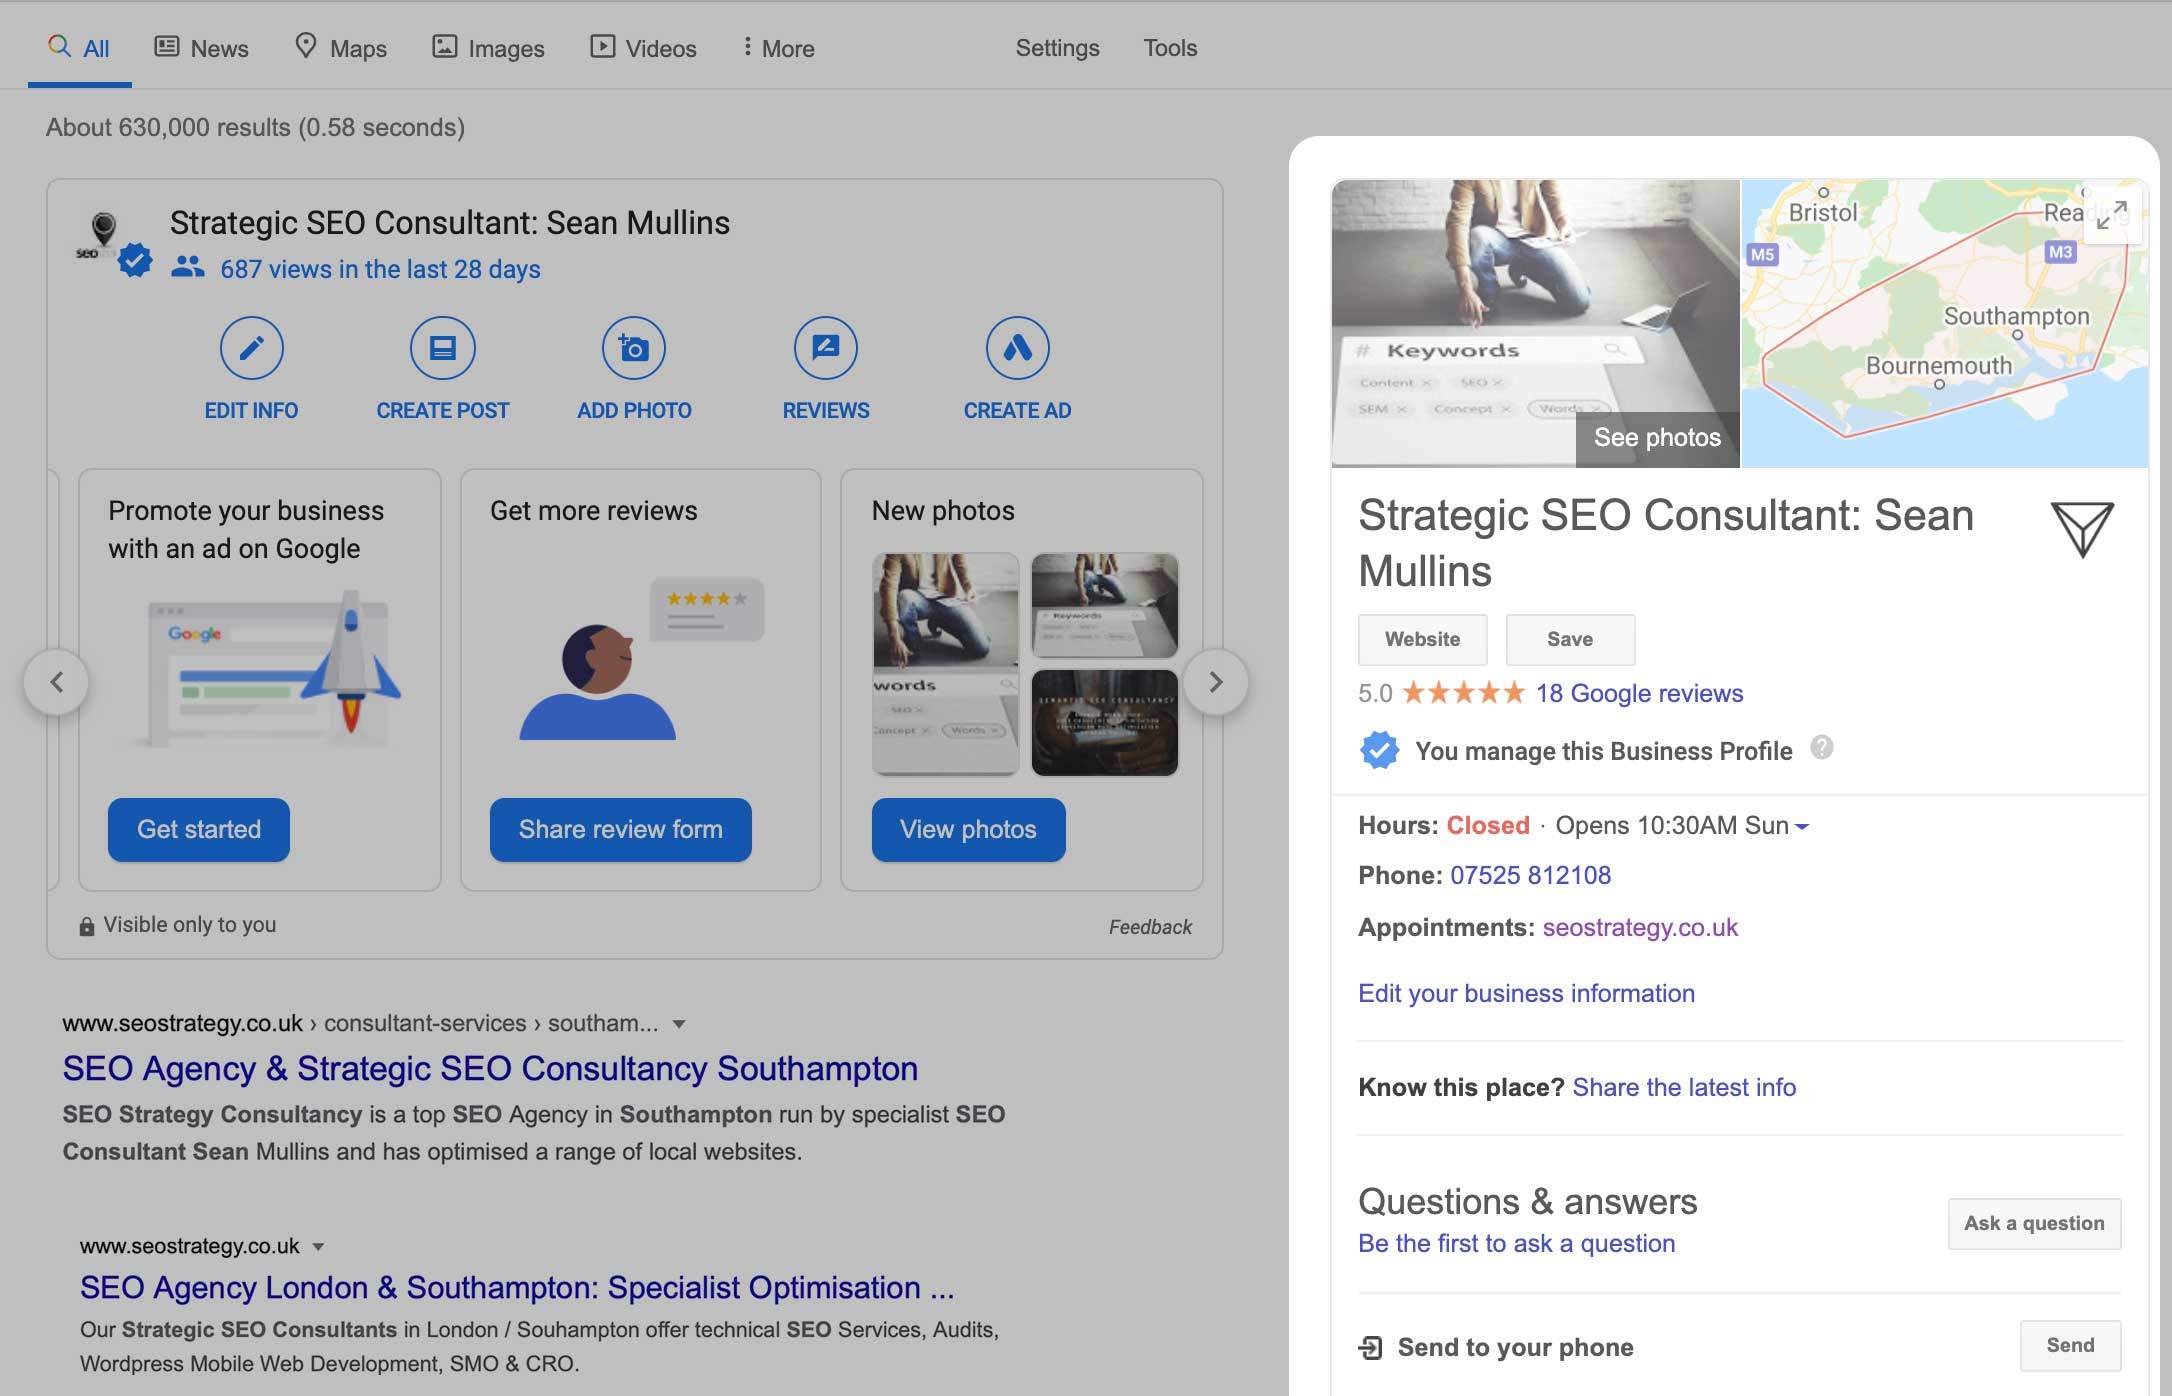Open search Settings
This screenshot has width=2172, height=1396.
tap(1057, 47)
